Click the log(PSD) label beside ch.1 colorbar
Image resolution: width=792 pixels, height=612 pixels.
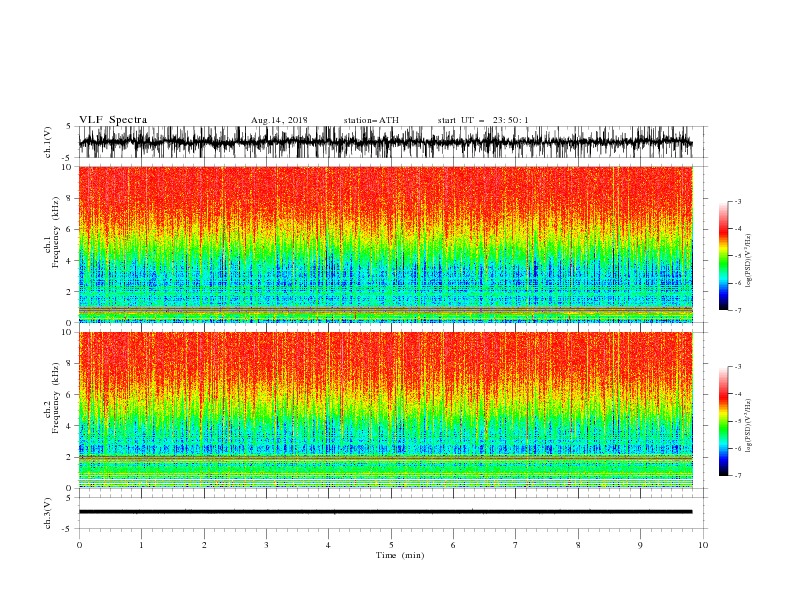click(748, 261)
